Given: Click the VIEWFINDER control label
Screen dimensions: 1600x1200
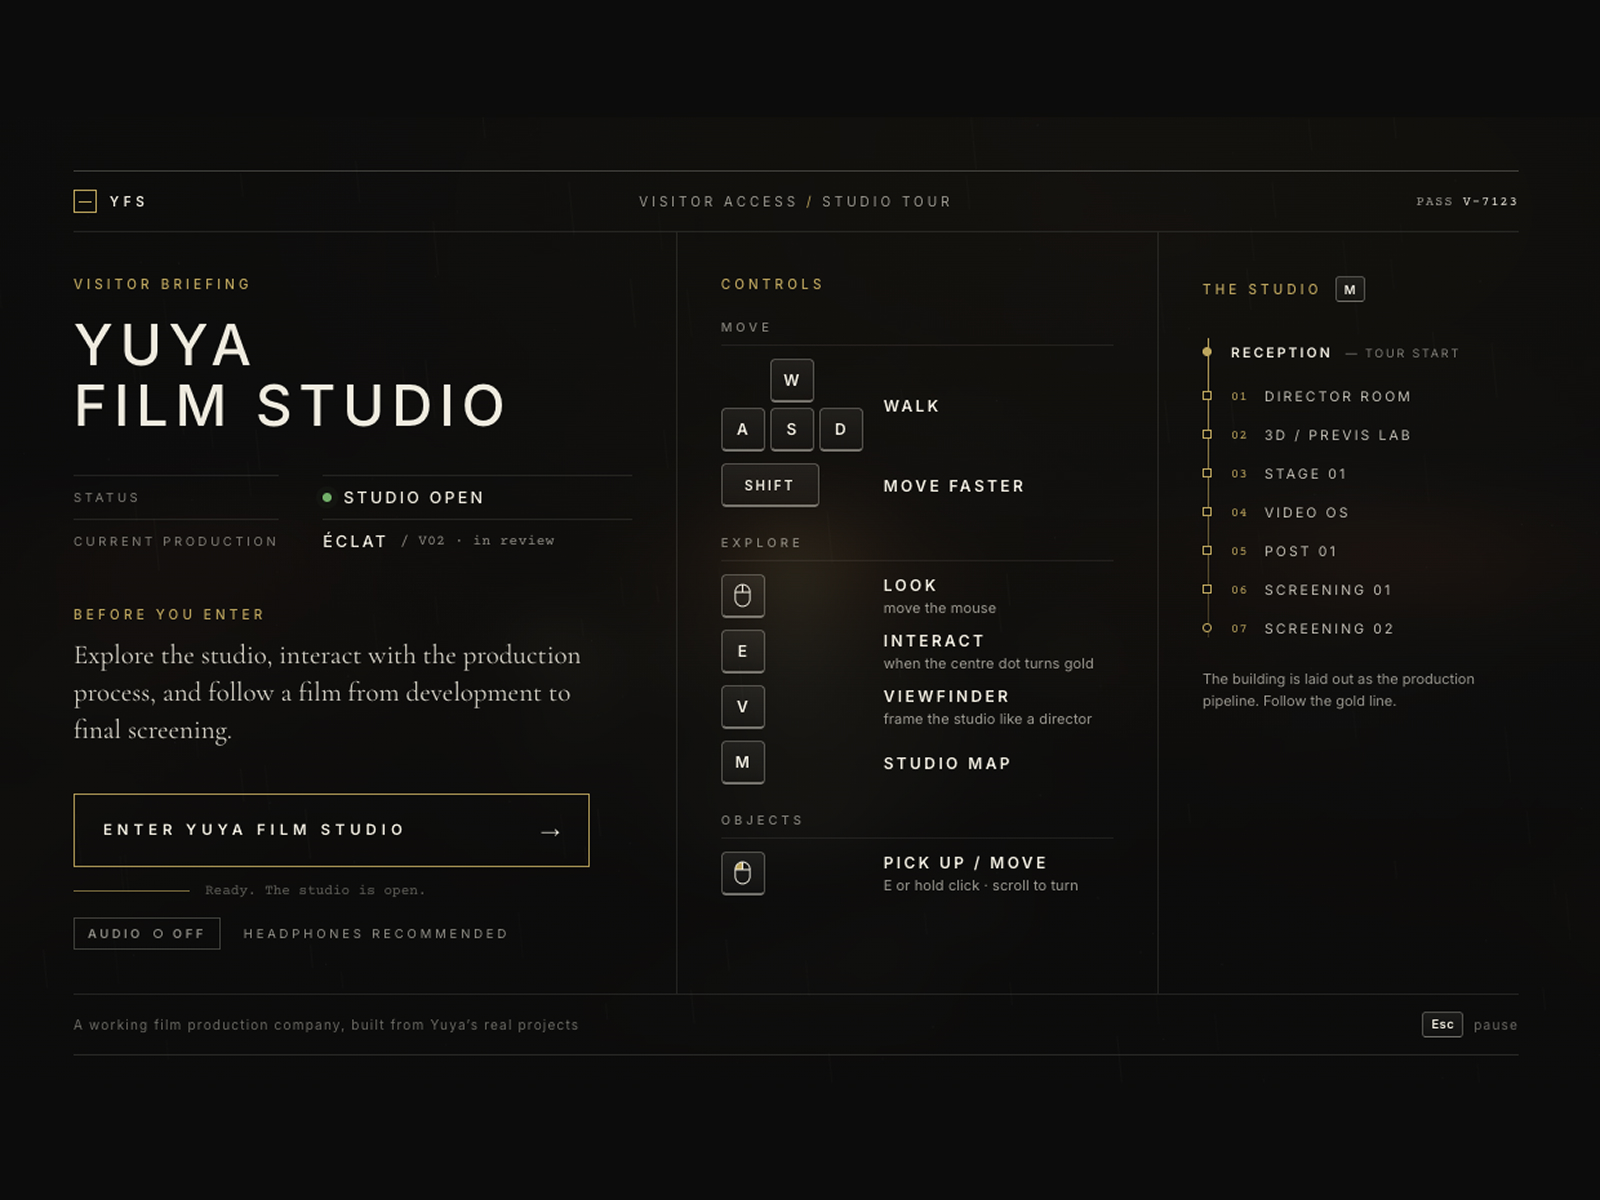Looking at the screenshot, I should pos(946,696).
